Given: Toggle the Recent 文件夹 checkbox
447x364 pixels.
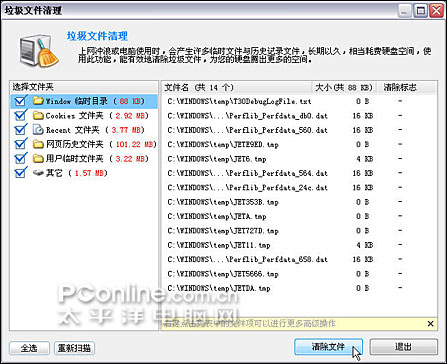Looking at the screenshot, I should click(21, 130).
